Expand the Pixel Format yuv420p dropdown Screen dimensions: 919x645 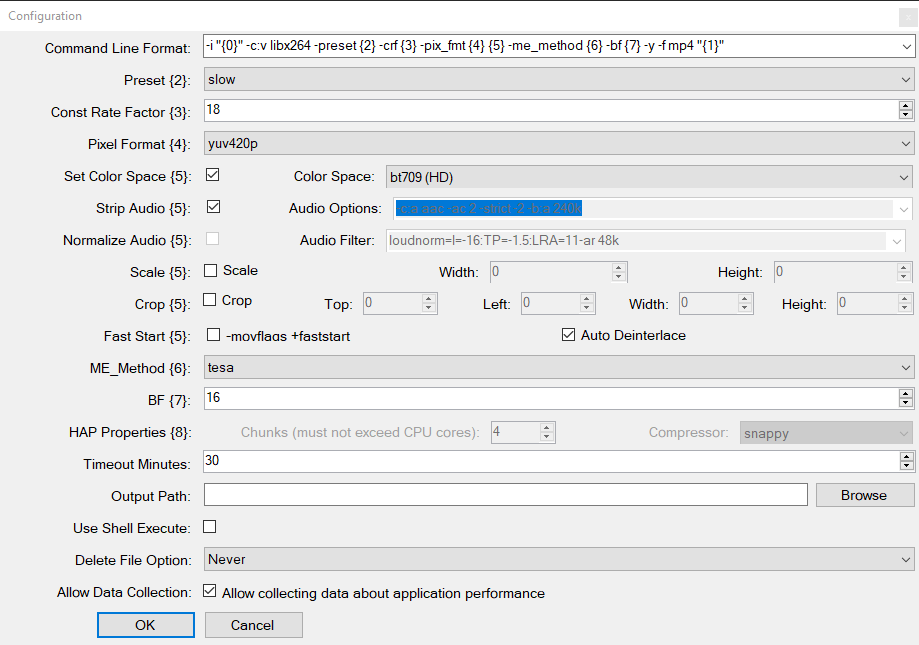tap(558, 144)
